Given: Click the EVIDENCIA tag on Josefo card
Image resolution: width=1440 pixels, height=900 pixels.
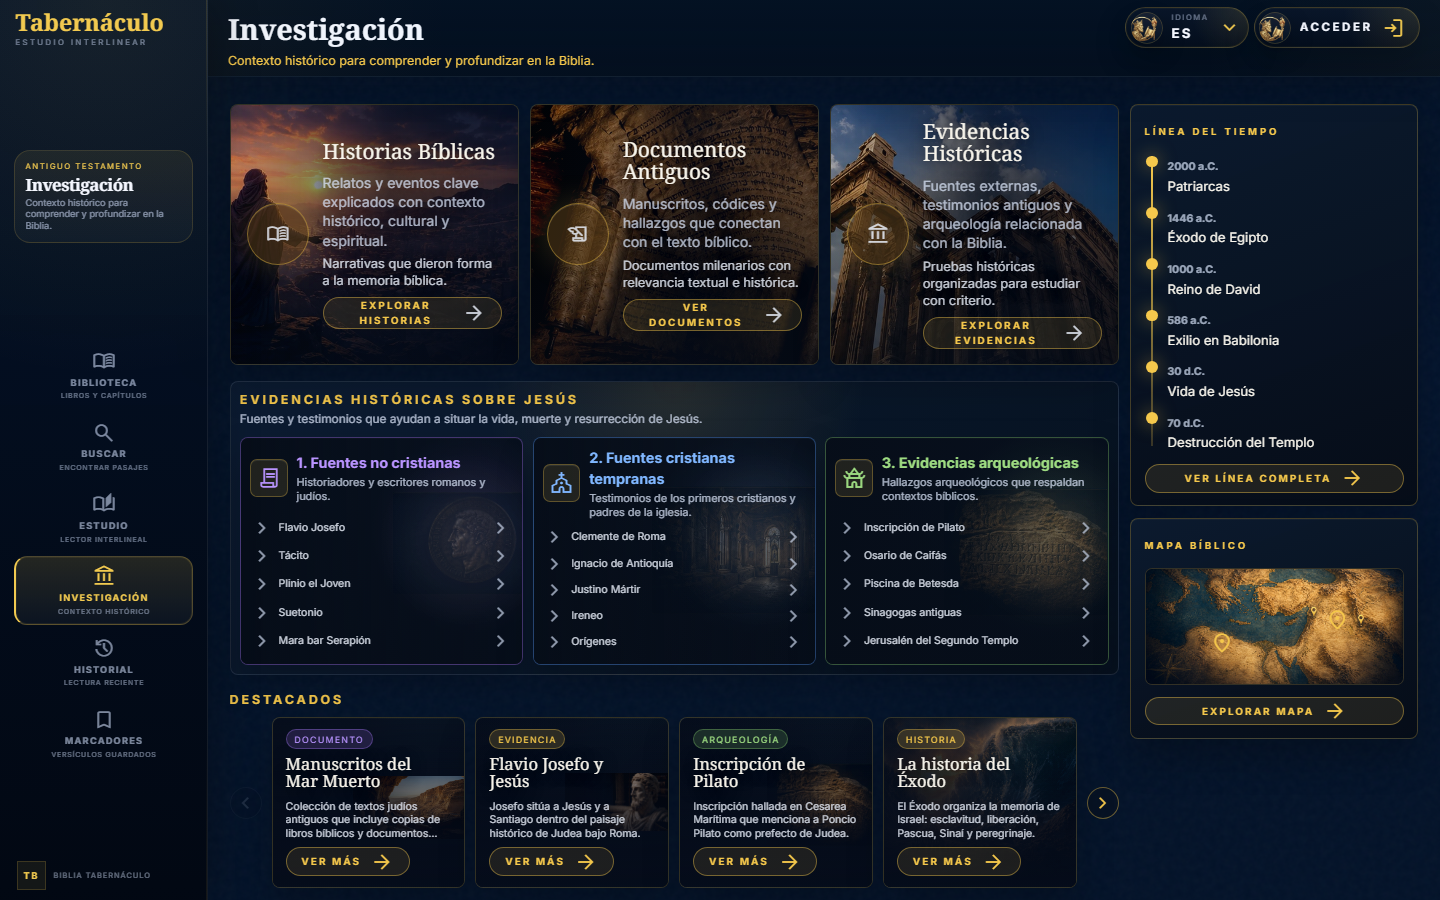Looking at the screenshot, I should click(x=527, y=740).
